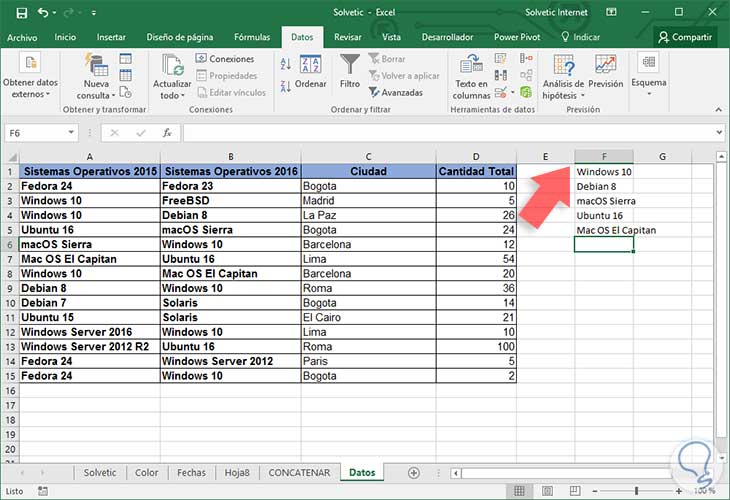
Task: Click the Compartir button
Action: point(685,37)
